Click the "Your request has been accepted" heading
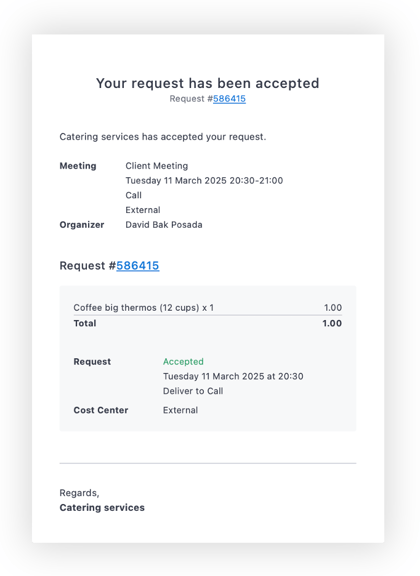 (x=208, y=83)
